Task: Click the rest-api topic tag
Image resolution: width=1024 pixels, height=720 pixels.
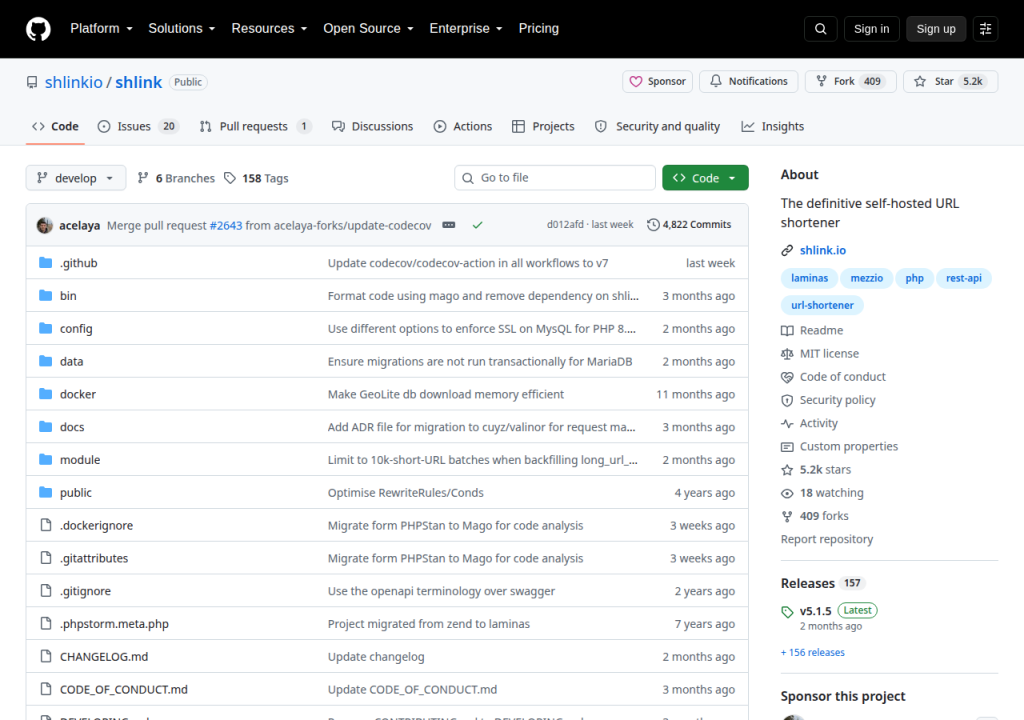Action: pos(964,278)
